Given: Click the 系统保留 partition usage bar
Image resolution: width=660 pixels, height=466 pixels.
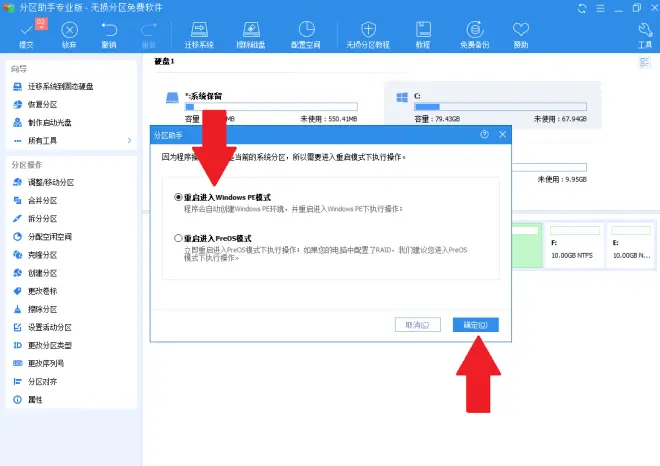Looking at the screenshot, I should (x=271, y=107).
